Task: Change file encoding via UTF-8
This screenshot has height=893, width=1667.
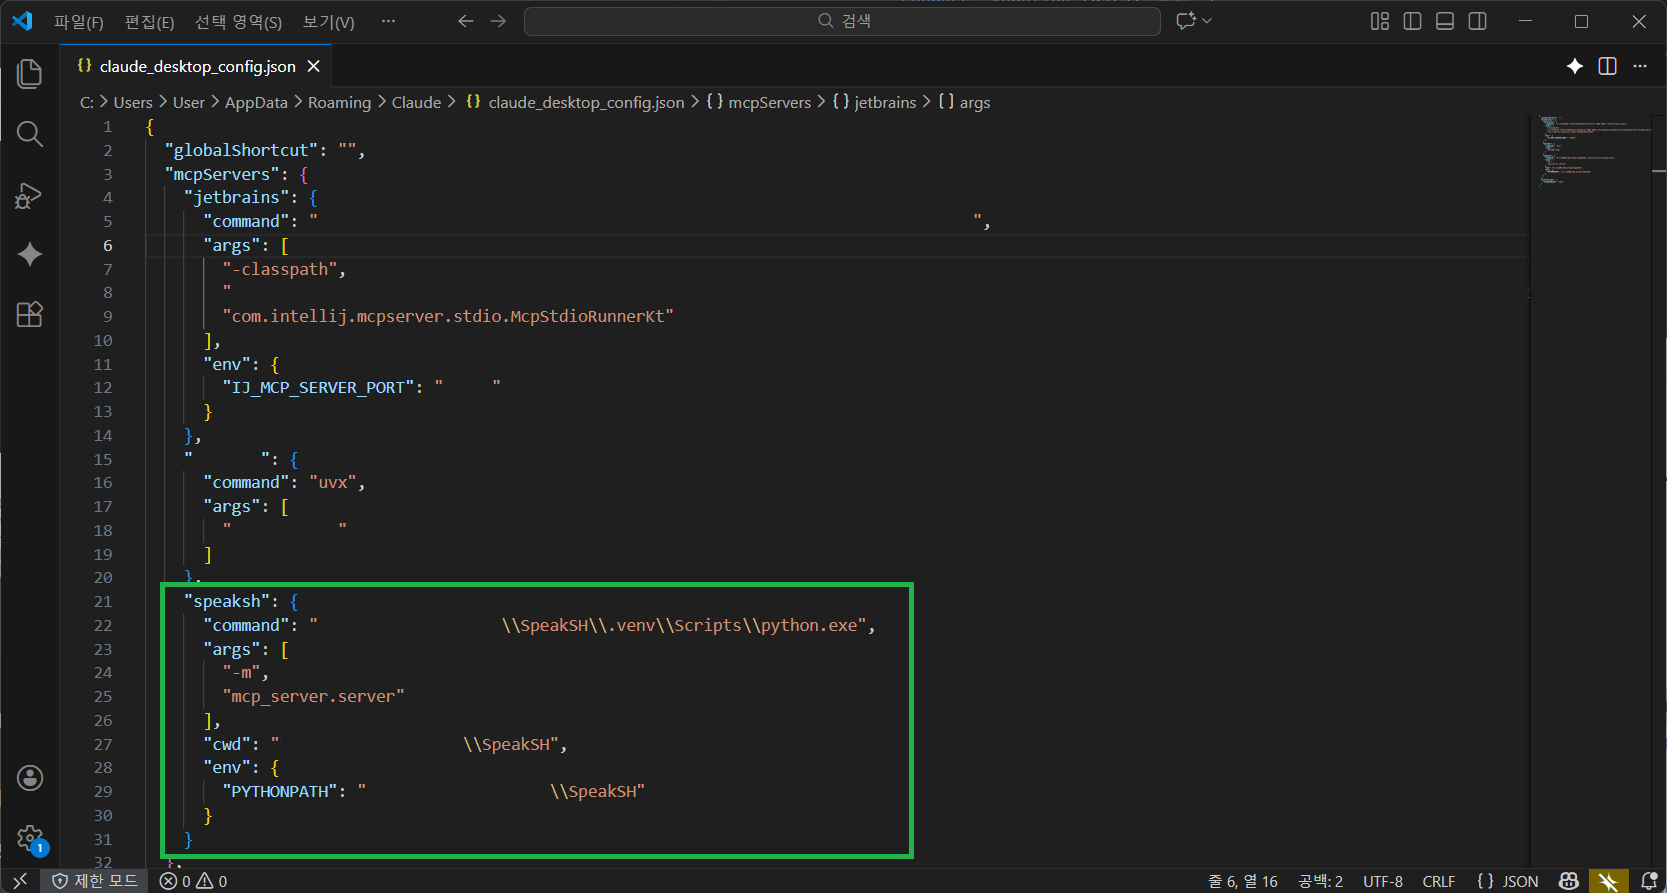Action: 1383,881
